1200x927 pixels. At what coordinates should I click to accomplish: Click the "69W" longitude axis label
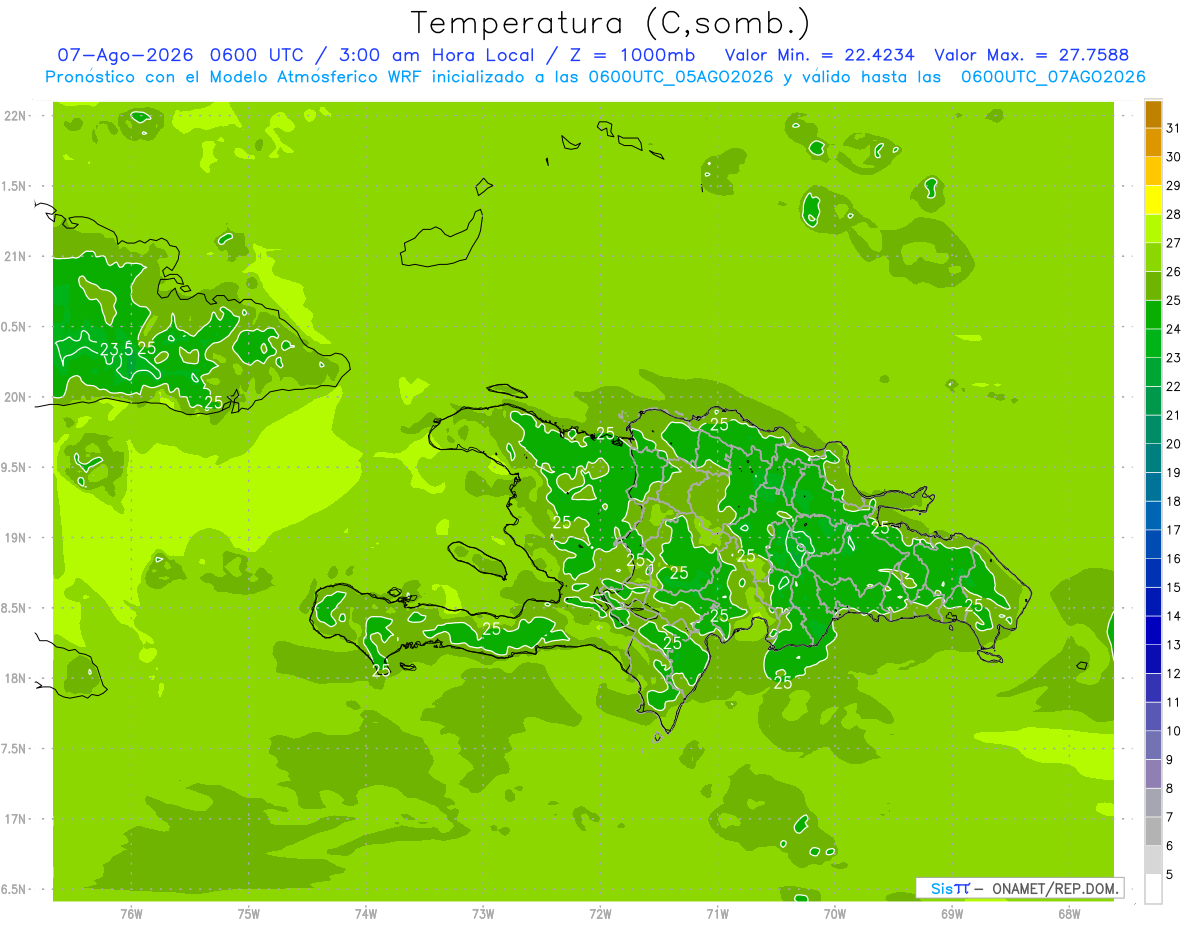(x=952, y=914)
